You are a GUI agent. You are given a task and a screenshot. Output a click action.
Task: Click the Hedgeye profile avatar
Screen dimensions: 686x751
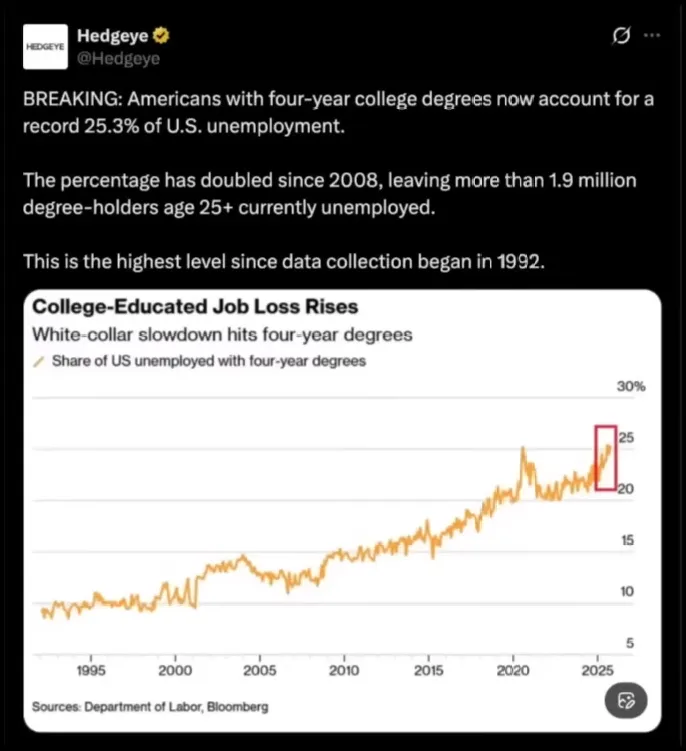tap(46, 47)
